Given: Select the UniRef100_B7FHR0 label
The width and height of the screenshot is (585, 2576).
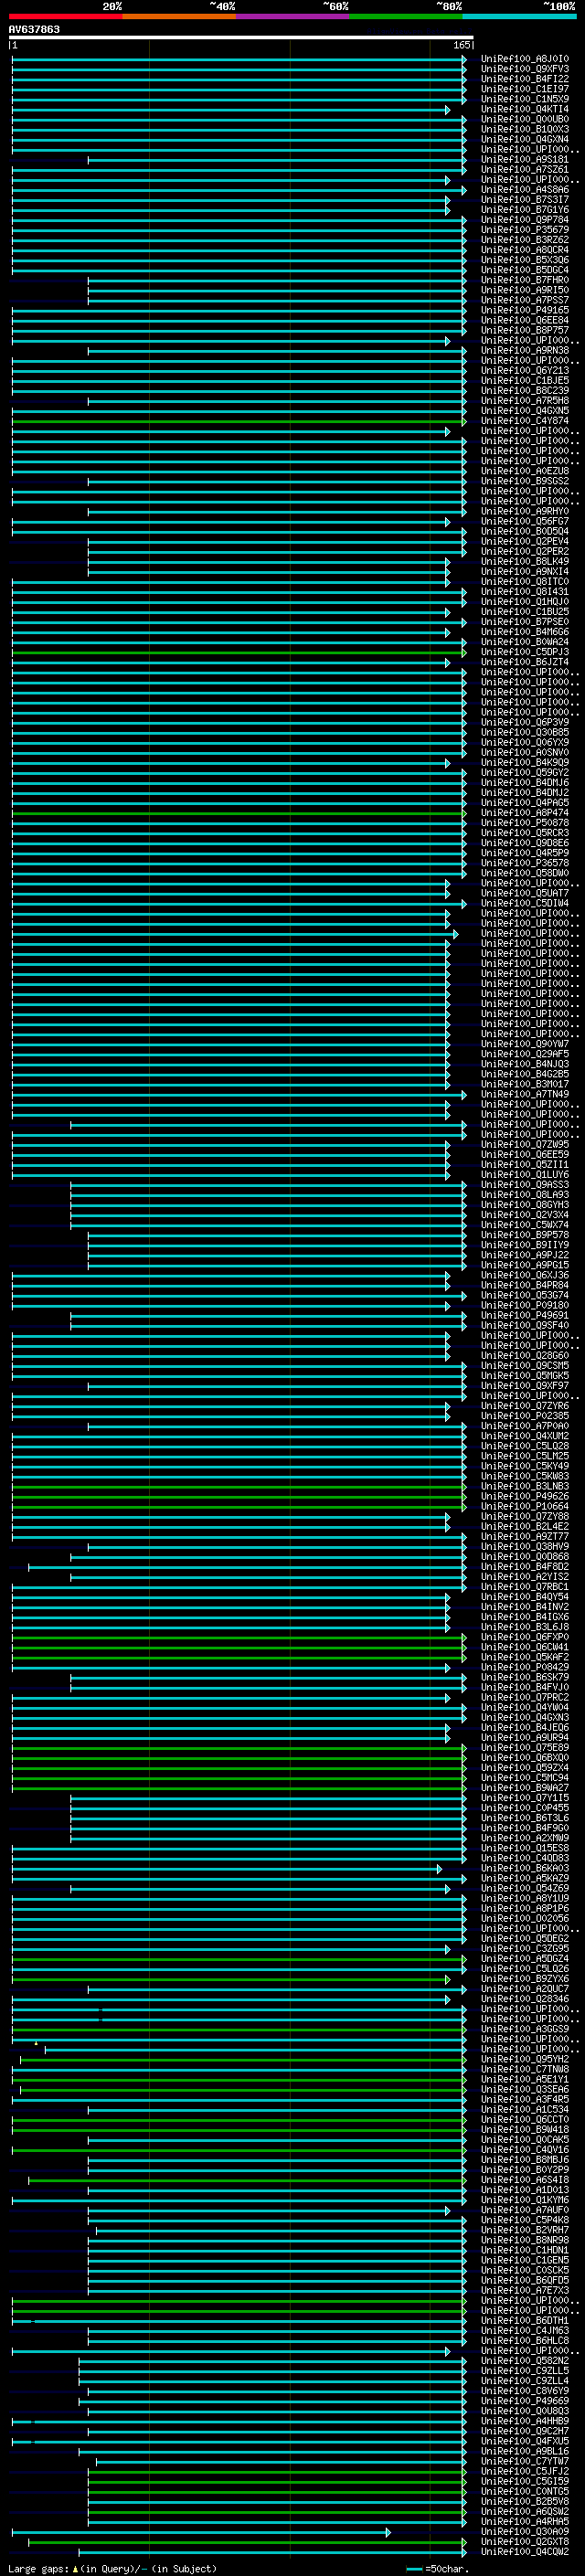Looking at the screenshot, I should (x=524, y=280).
